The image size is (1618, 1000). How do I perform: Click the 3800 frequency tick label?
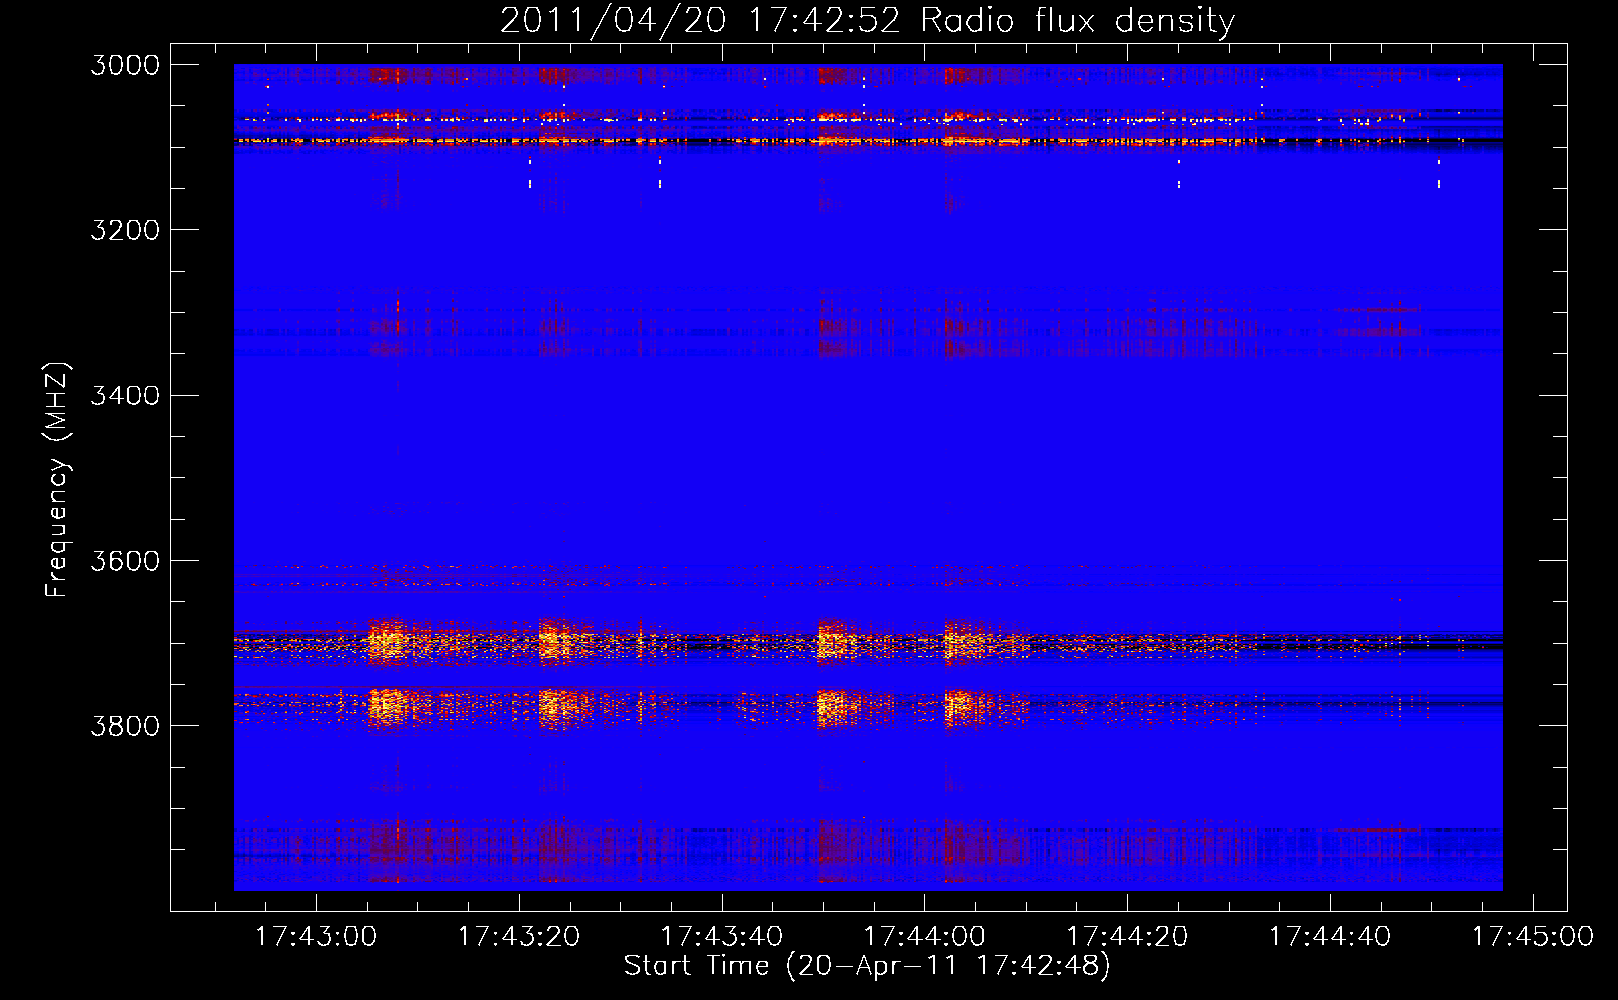coord(125,725)
